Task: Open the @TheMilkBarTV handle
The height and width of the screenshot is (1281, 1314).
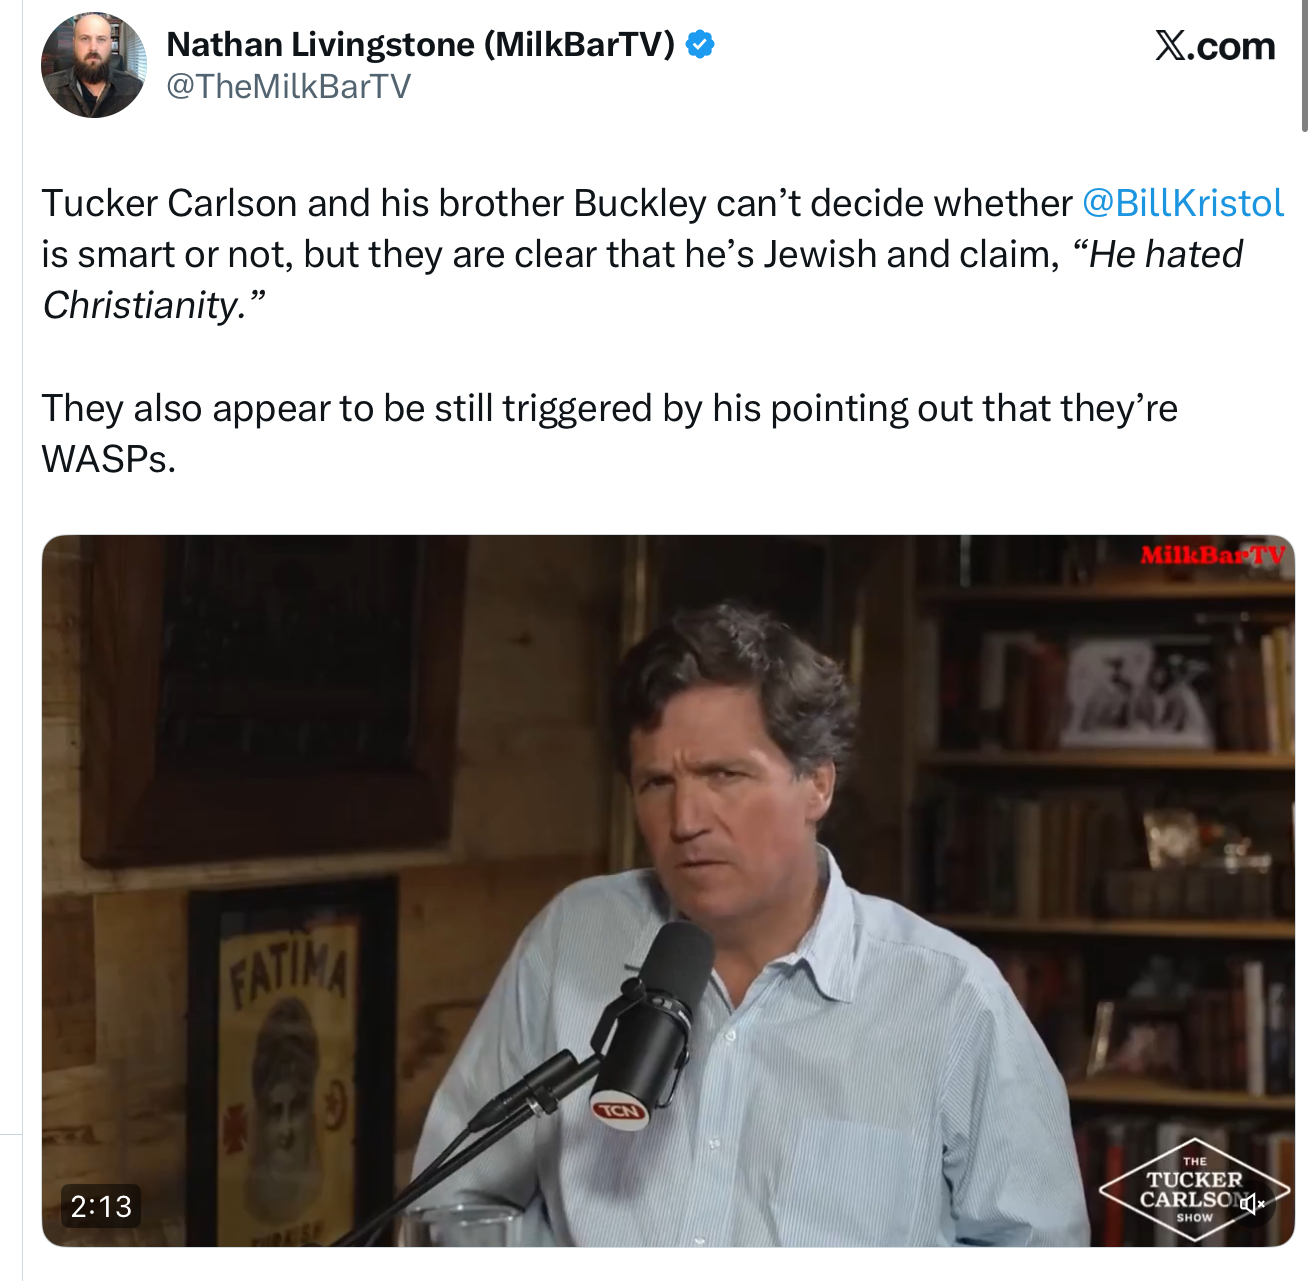Action: [x=288, y=87]
